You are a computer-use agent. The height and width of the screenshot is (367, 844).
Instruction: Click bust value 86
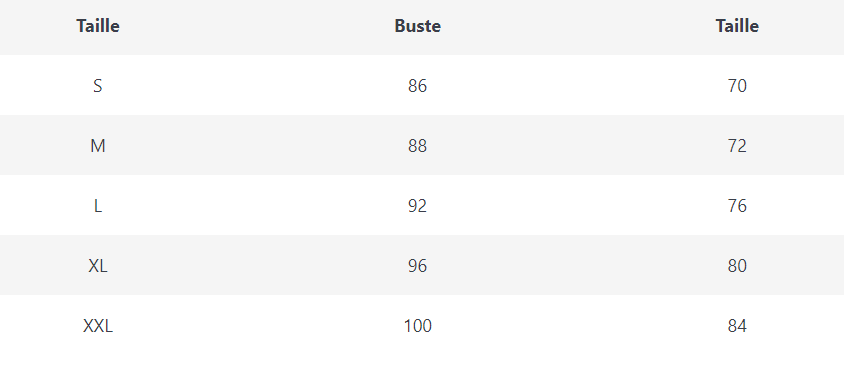tap(417, 86)
